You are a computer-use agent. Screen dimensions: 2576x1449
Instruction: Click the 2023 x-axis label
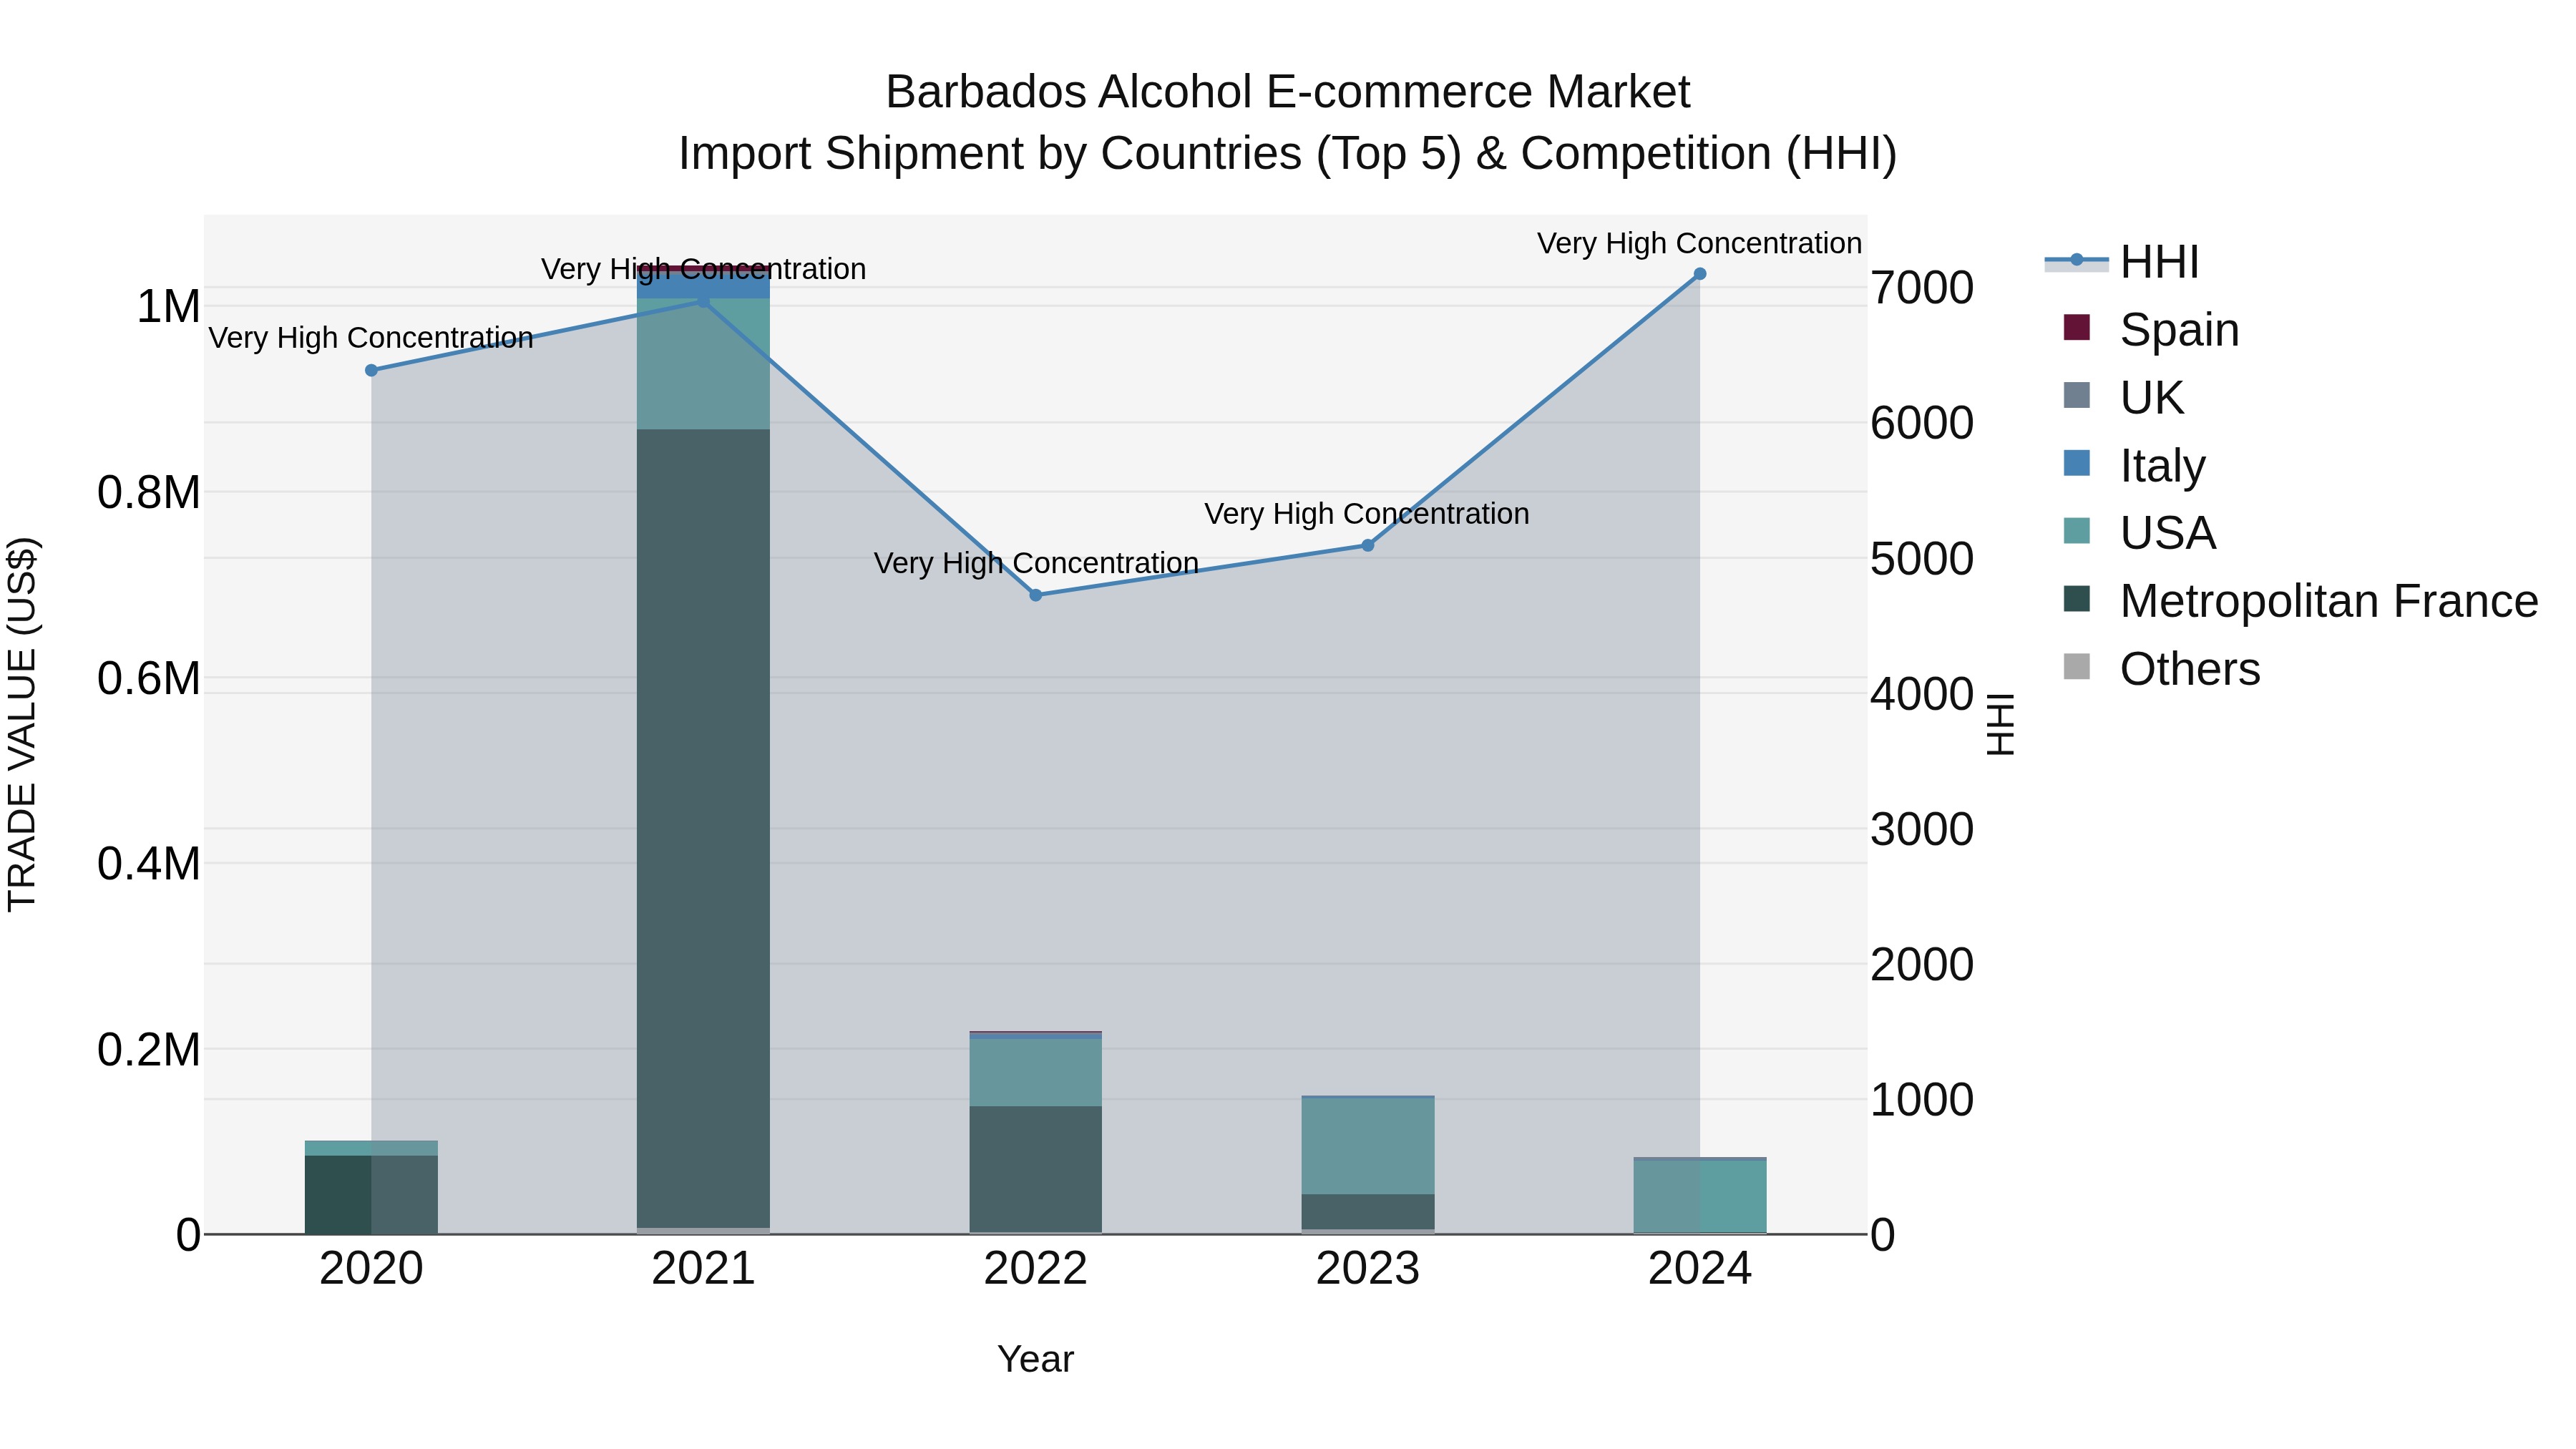(x=1368, y=1269)
